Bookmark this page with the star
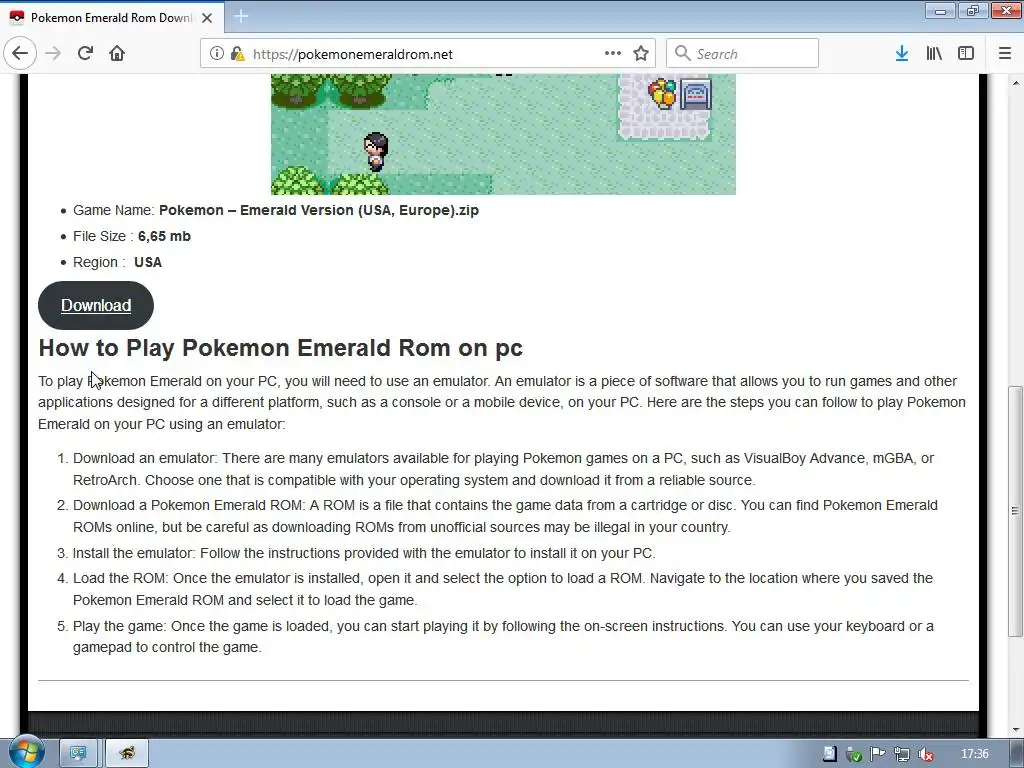This screenshot has height=768, width=1024. tap(641, 54)
